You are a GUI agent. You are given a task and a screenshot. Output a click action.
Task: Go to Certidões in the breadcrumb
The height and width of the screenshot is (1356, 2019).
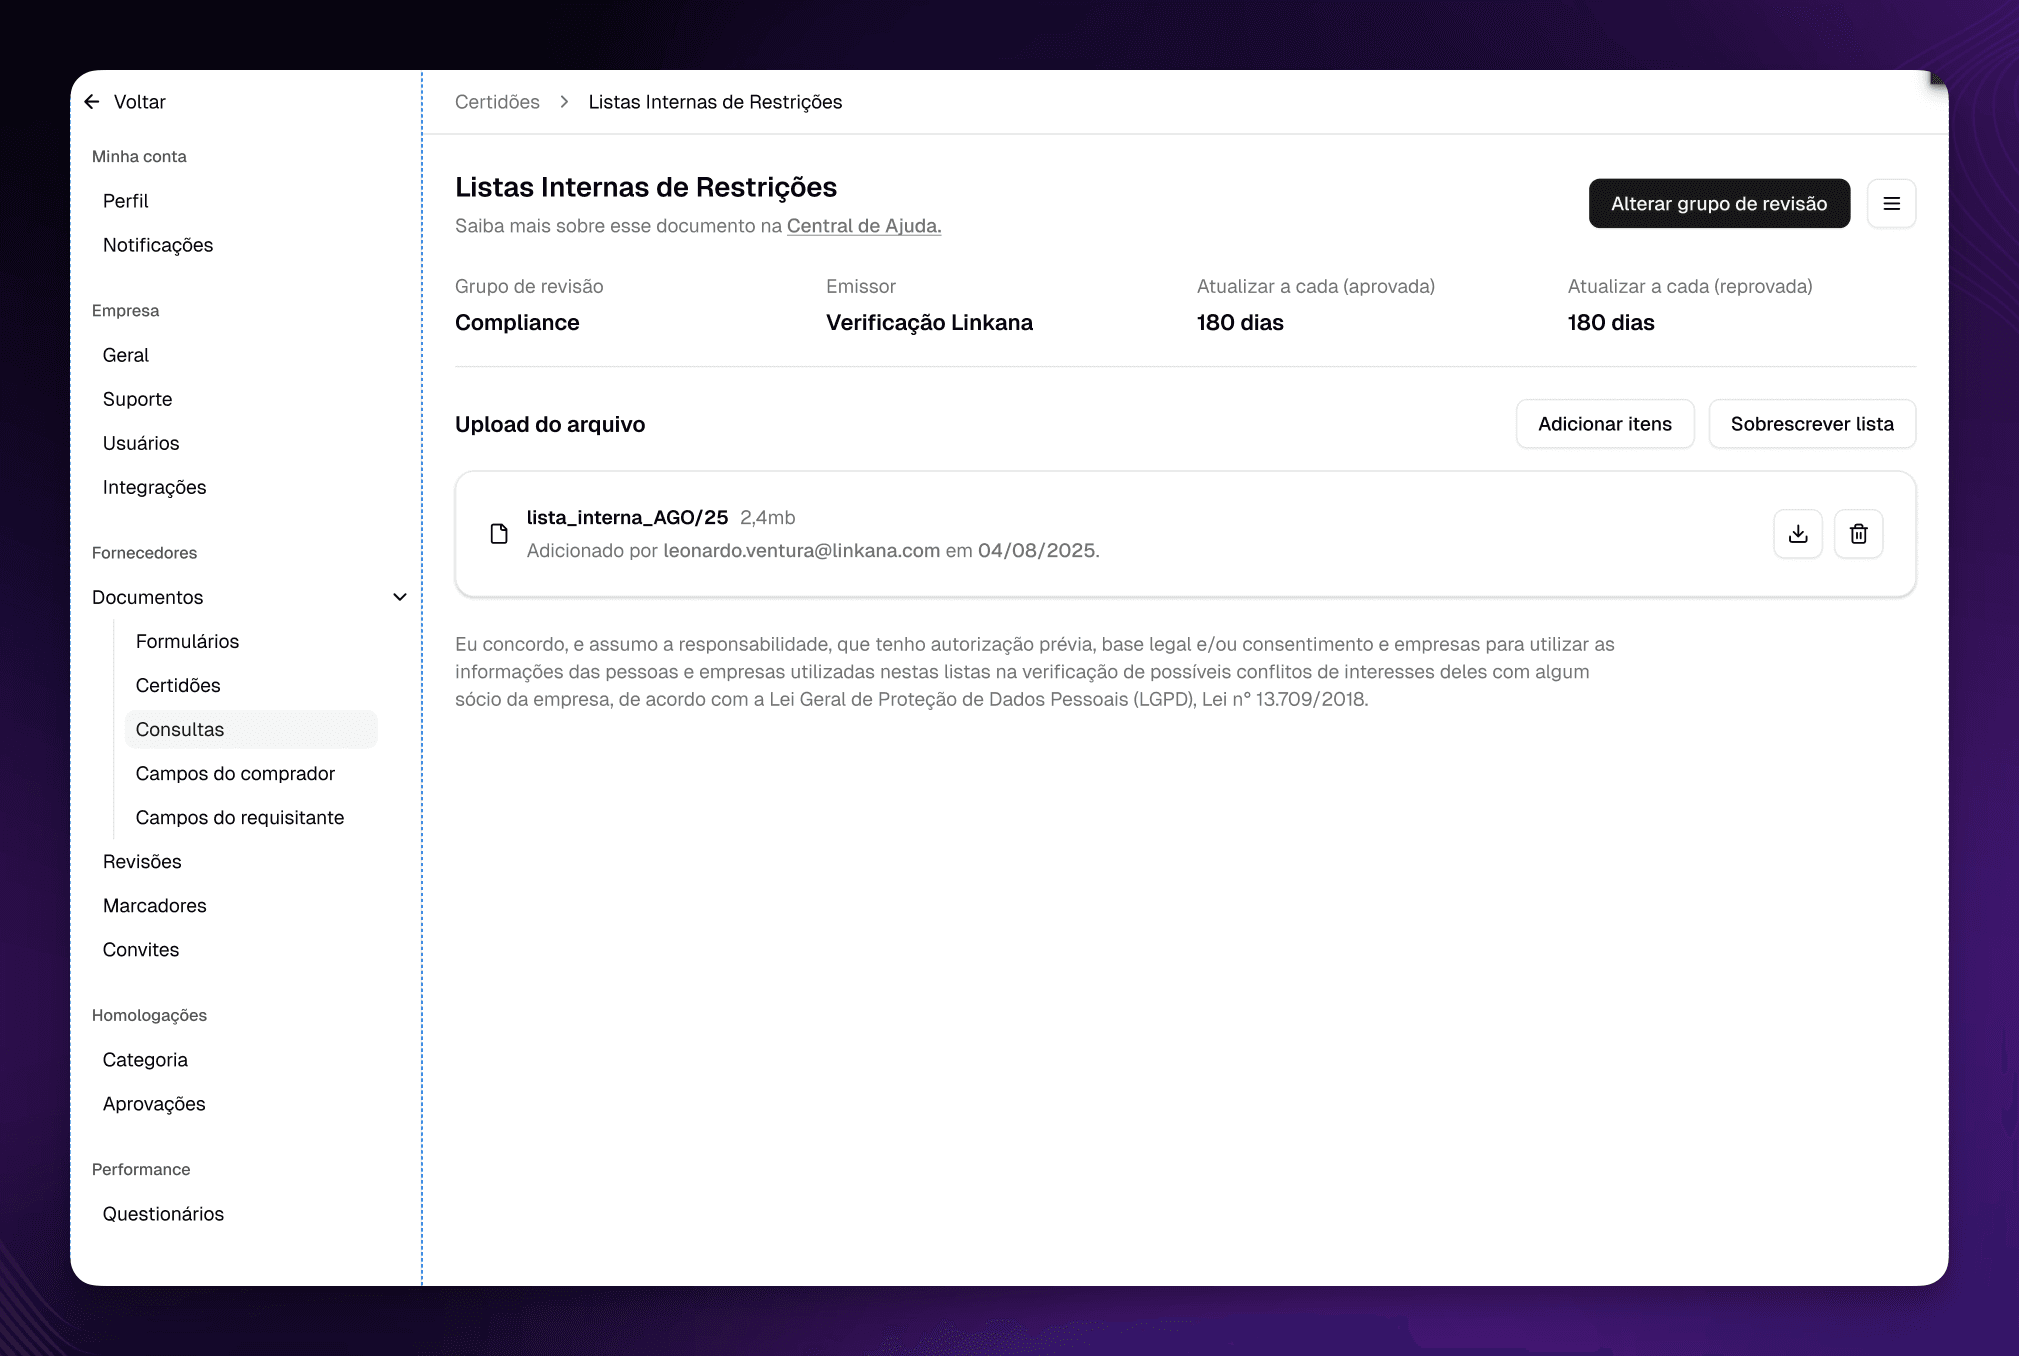coord(497,102)
